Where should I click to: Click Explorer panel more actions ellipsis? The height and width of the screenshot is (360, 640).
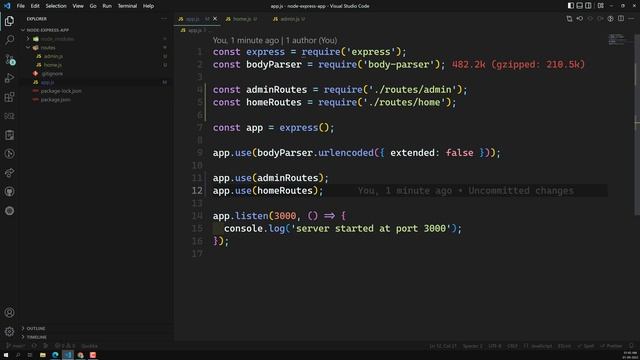164,19
